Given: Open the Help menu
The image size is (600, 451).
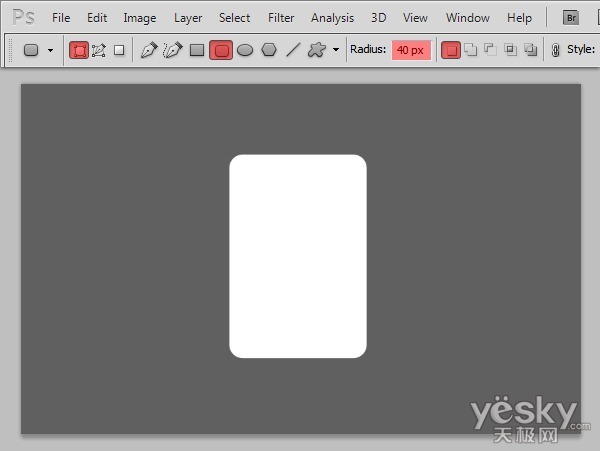Looking at the screenshot, I should pyautogui.click(x=519, y=18).
